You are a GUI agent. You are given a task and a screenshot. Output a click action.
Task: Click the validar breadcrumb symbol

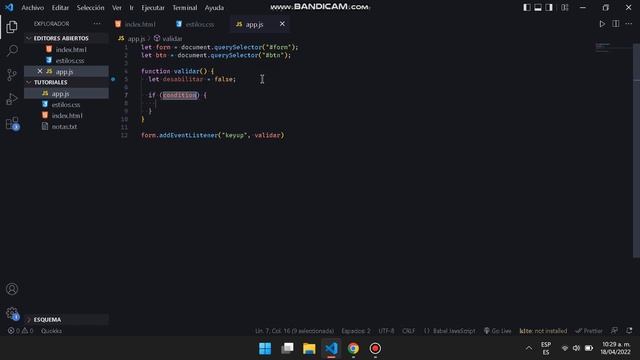coord(172,39)
